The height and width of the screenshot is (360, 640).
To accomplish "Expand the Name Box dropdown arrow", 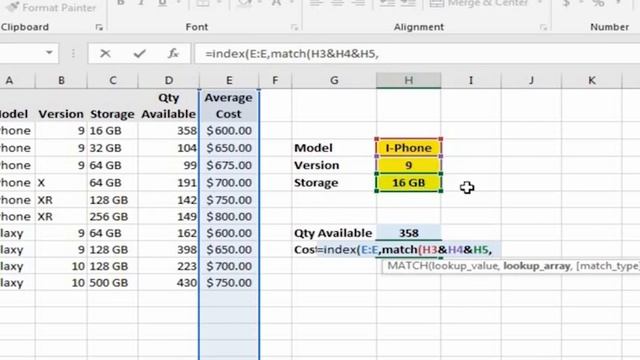I will click(x=49, y=53).
